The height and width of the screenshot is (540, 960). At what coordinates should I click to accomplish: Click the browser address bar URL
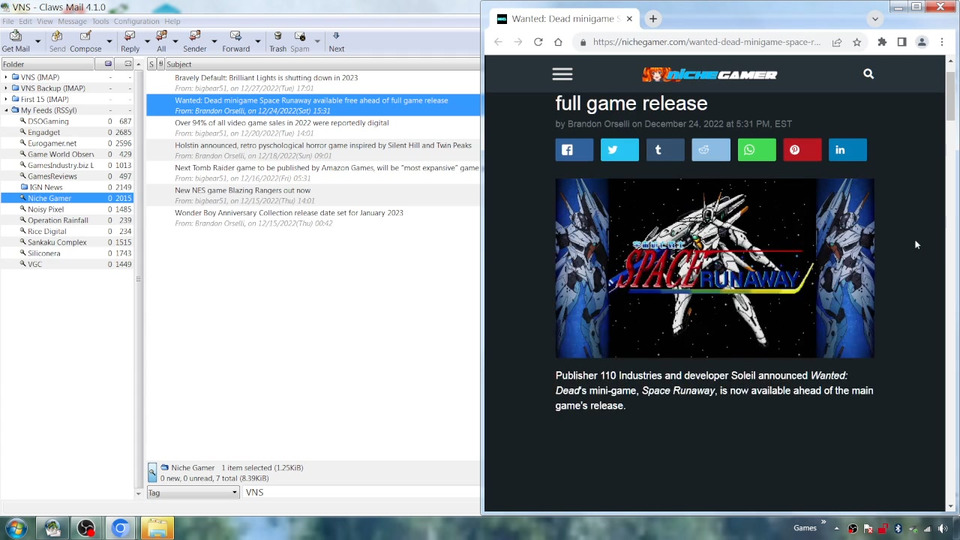tap(707, 42)
